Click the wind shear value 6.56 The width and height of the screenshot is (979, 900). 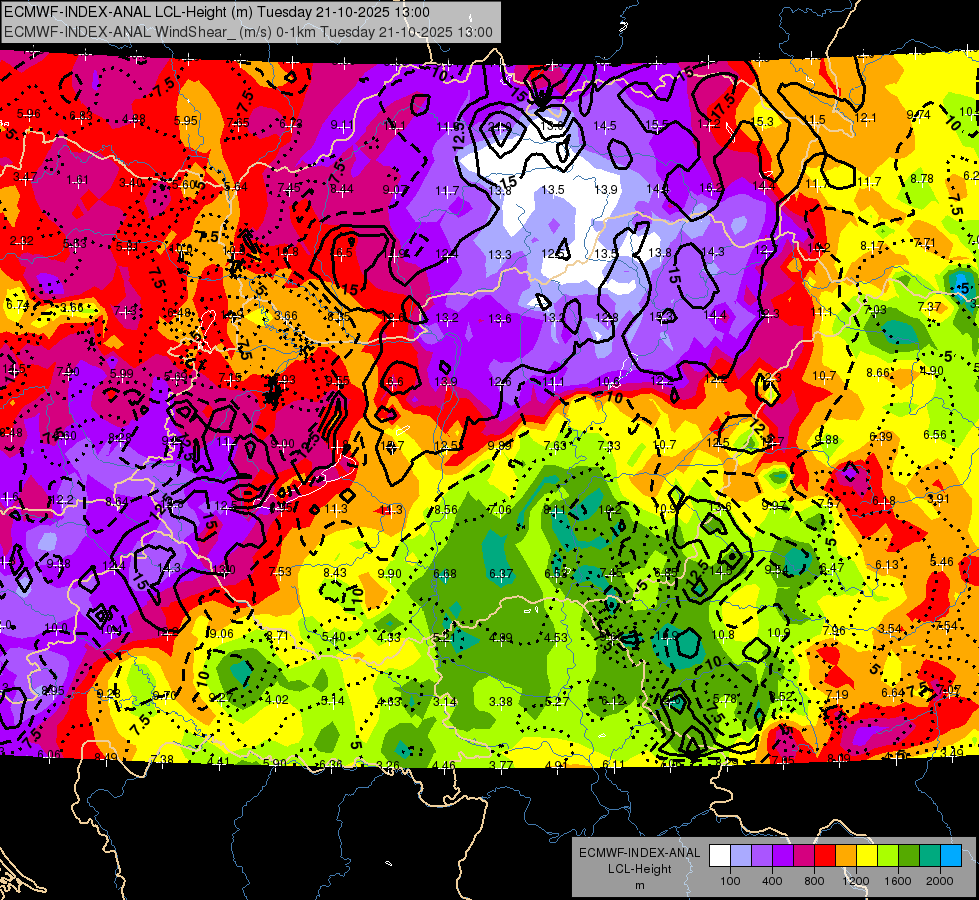point(935,435)
